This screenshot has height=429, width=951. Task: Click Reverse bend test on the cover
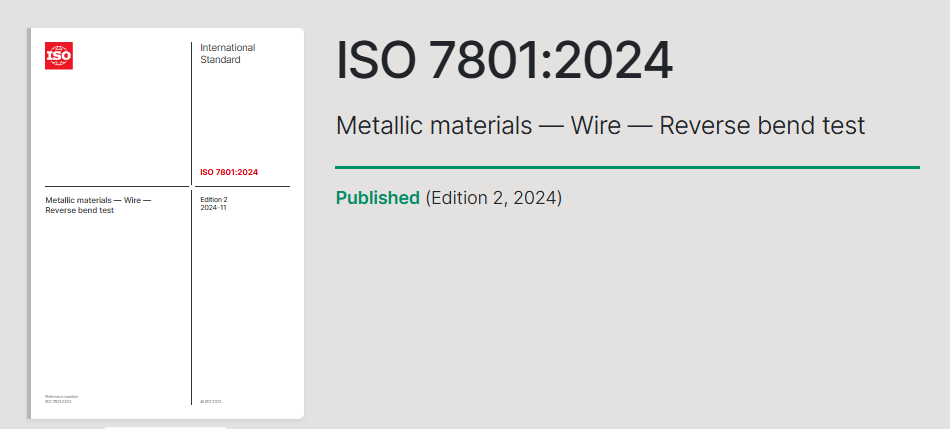(80, 210)
